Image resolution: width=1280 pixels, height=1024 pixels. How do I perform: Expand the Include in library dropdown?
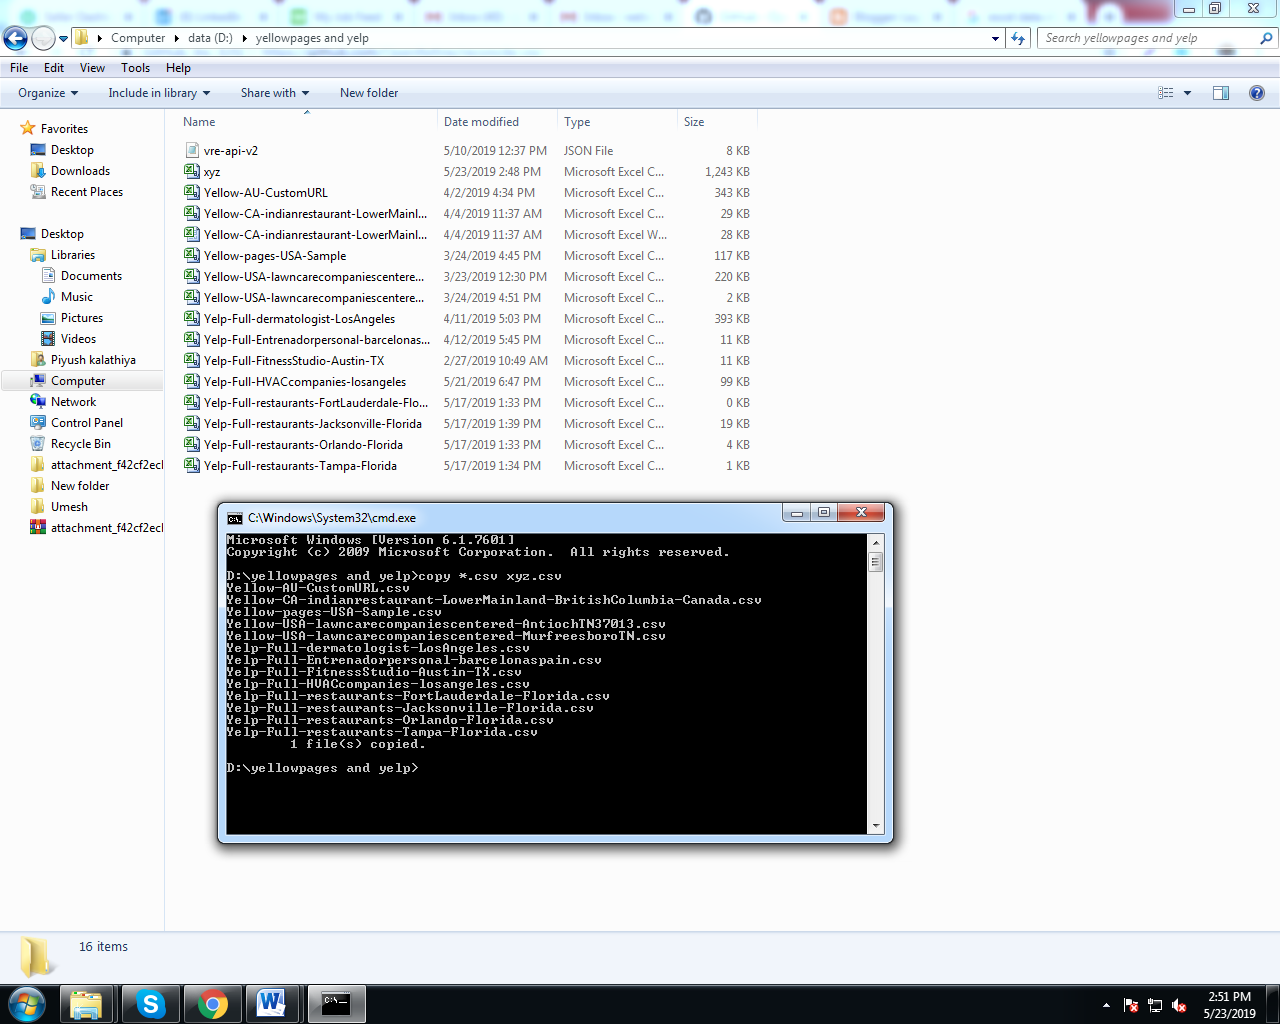tap(158, 92)
